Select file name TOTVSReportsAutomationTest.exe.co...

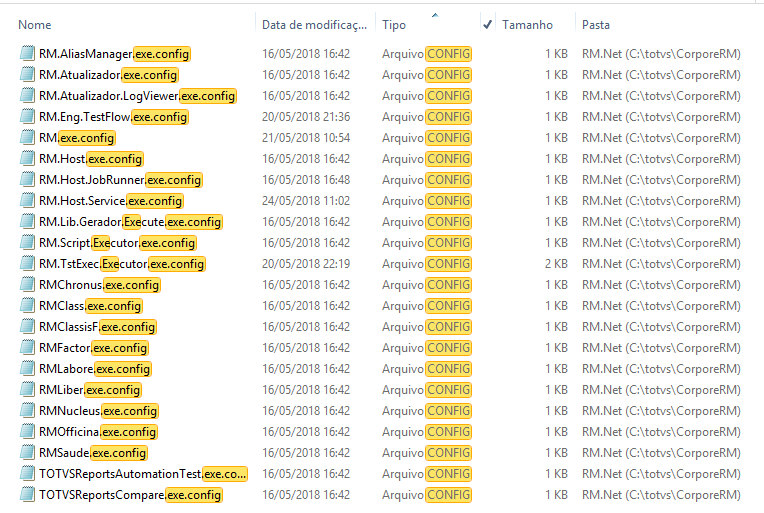click(143, 474)
